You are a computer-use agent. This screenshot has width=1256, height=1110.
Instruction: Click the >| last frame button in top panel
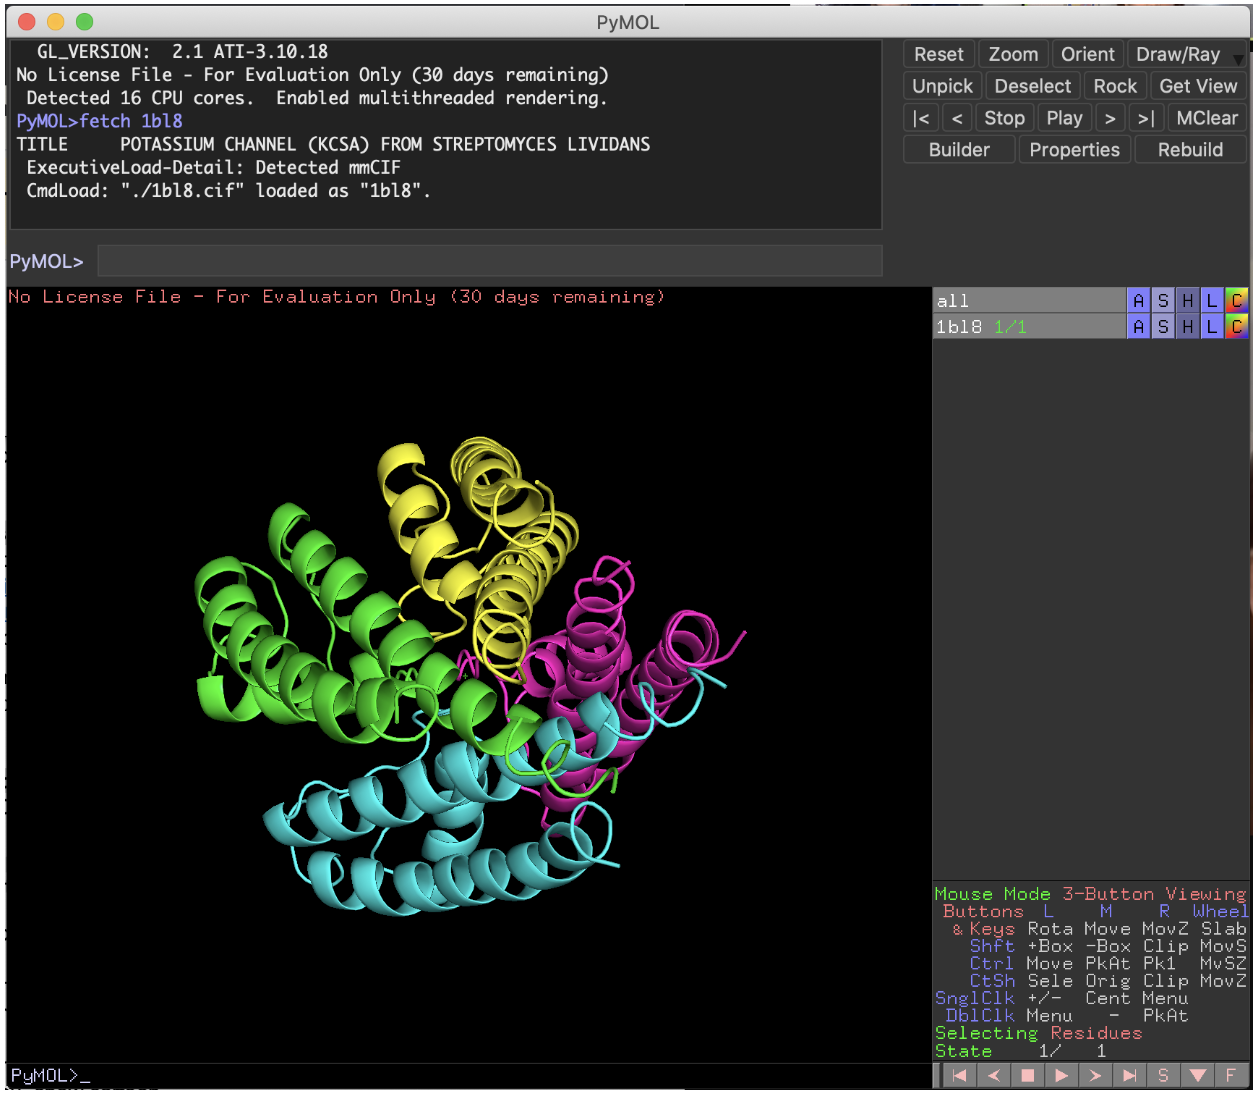[1146, 118]
